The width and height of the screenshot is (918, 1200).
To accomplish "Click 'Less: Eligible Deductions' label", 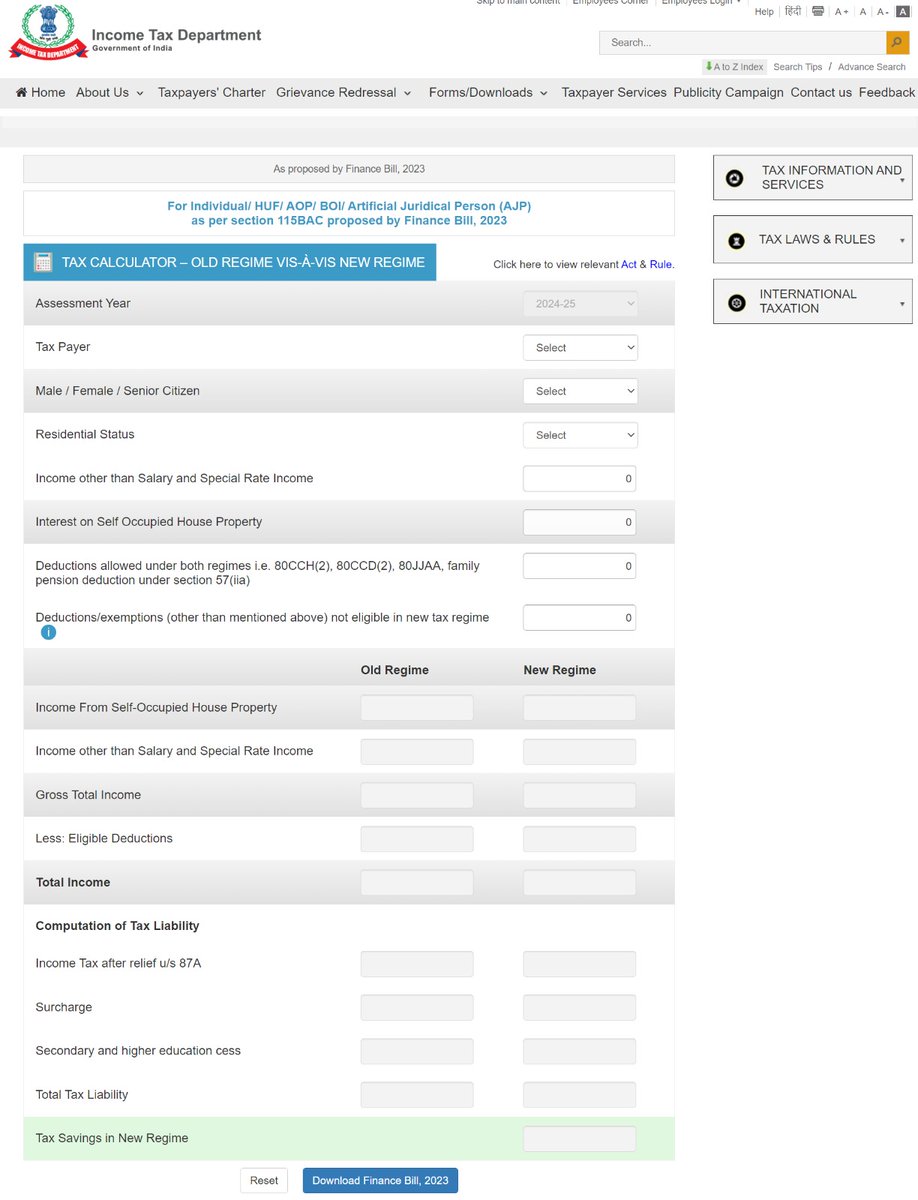I will pyautogui.click(x=104, y=838).
